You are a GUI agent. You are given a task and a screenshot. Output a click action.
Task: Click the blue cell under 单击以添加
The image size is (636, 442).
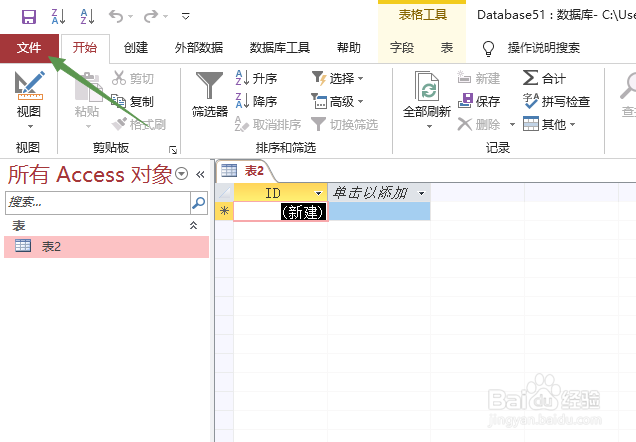click(x=379, y=211)
